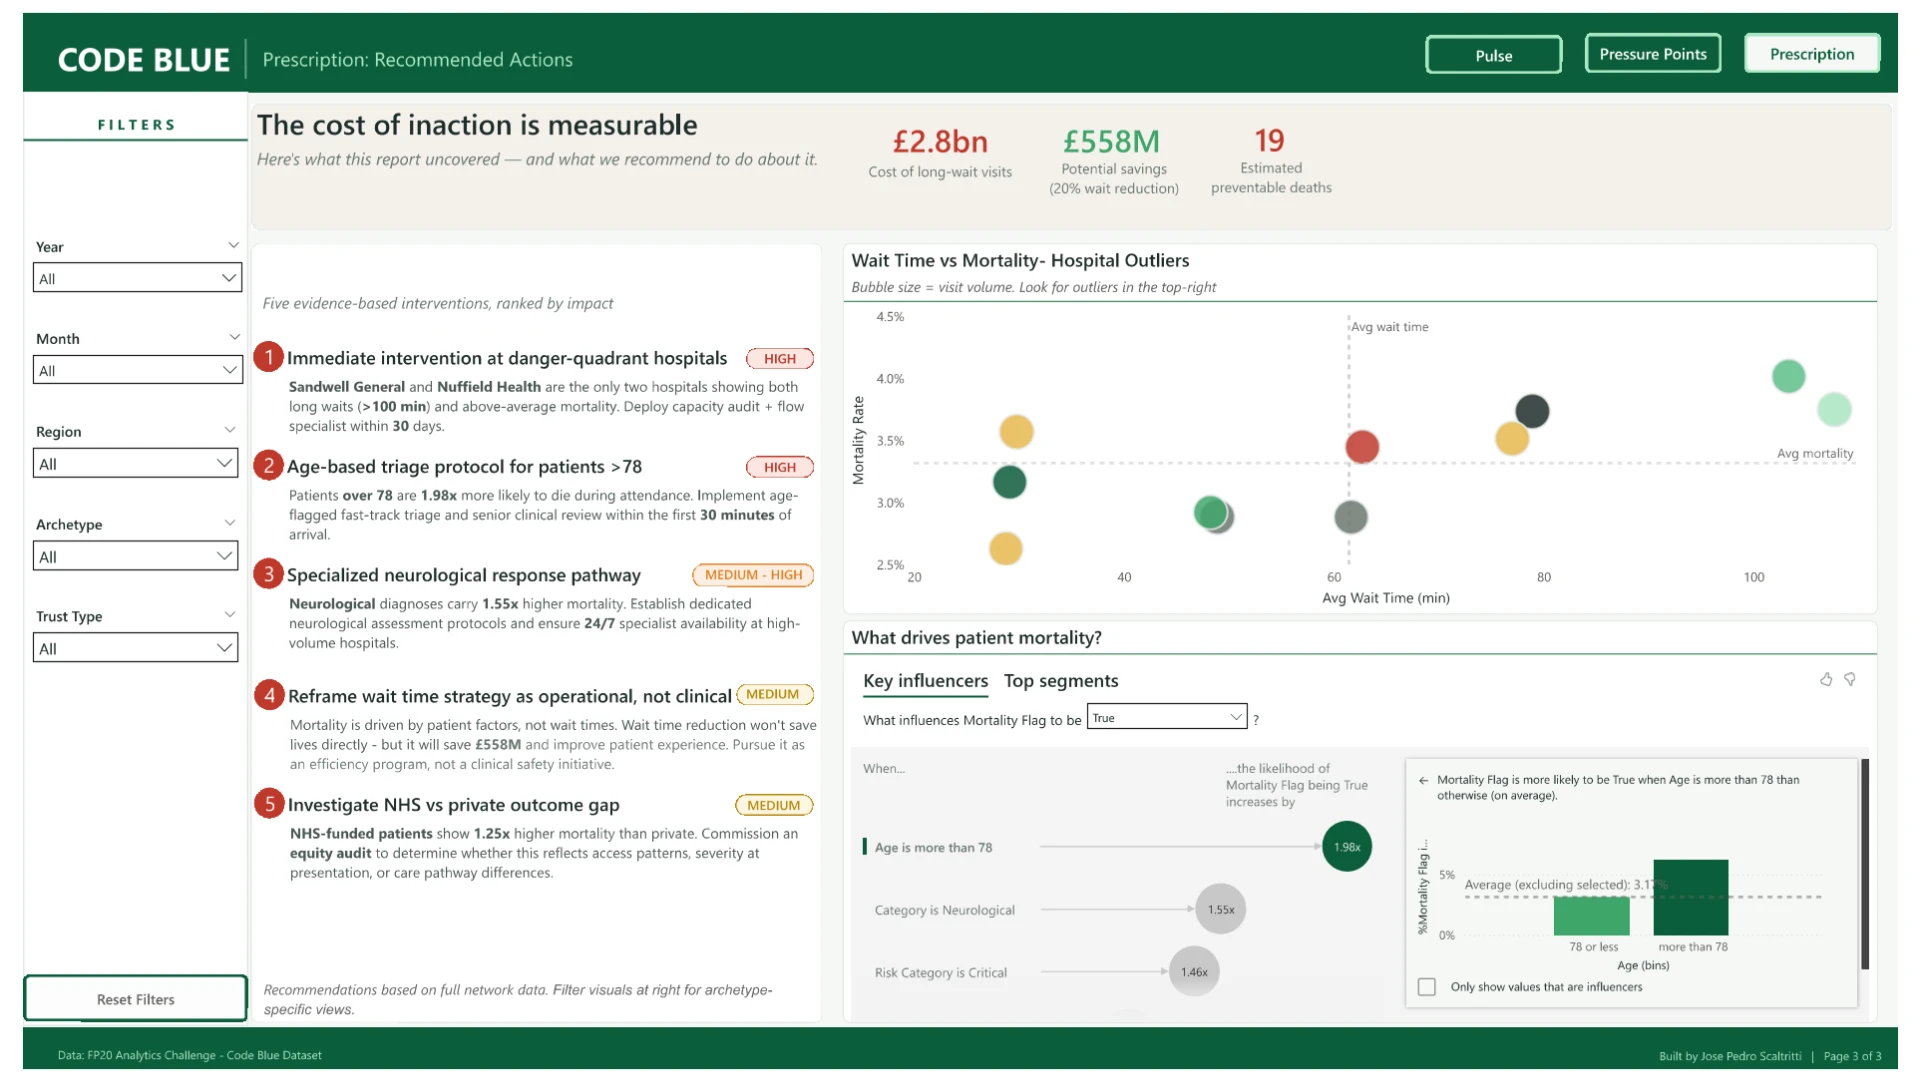Collapse the Trust Type filter header chevron
Screen dimensions: 1920x1080
pyautogui.click(x=230, y=615)
